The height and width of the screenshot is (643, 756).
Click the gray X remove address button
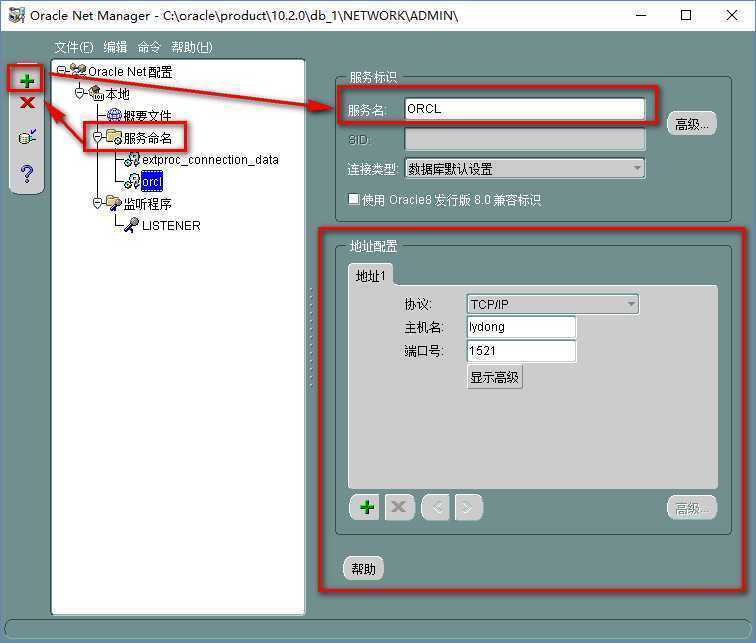(399, 507)
